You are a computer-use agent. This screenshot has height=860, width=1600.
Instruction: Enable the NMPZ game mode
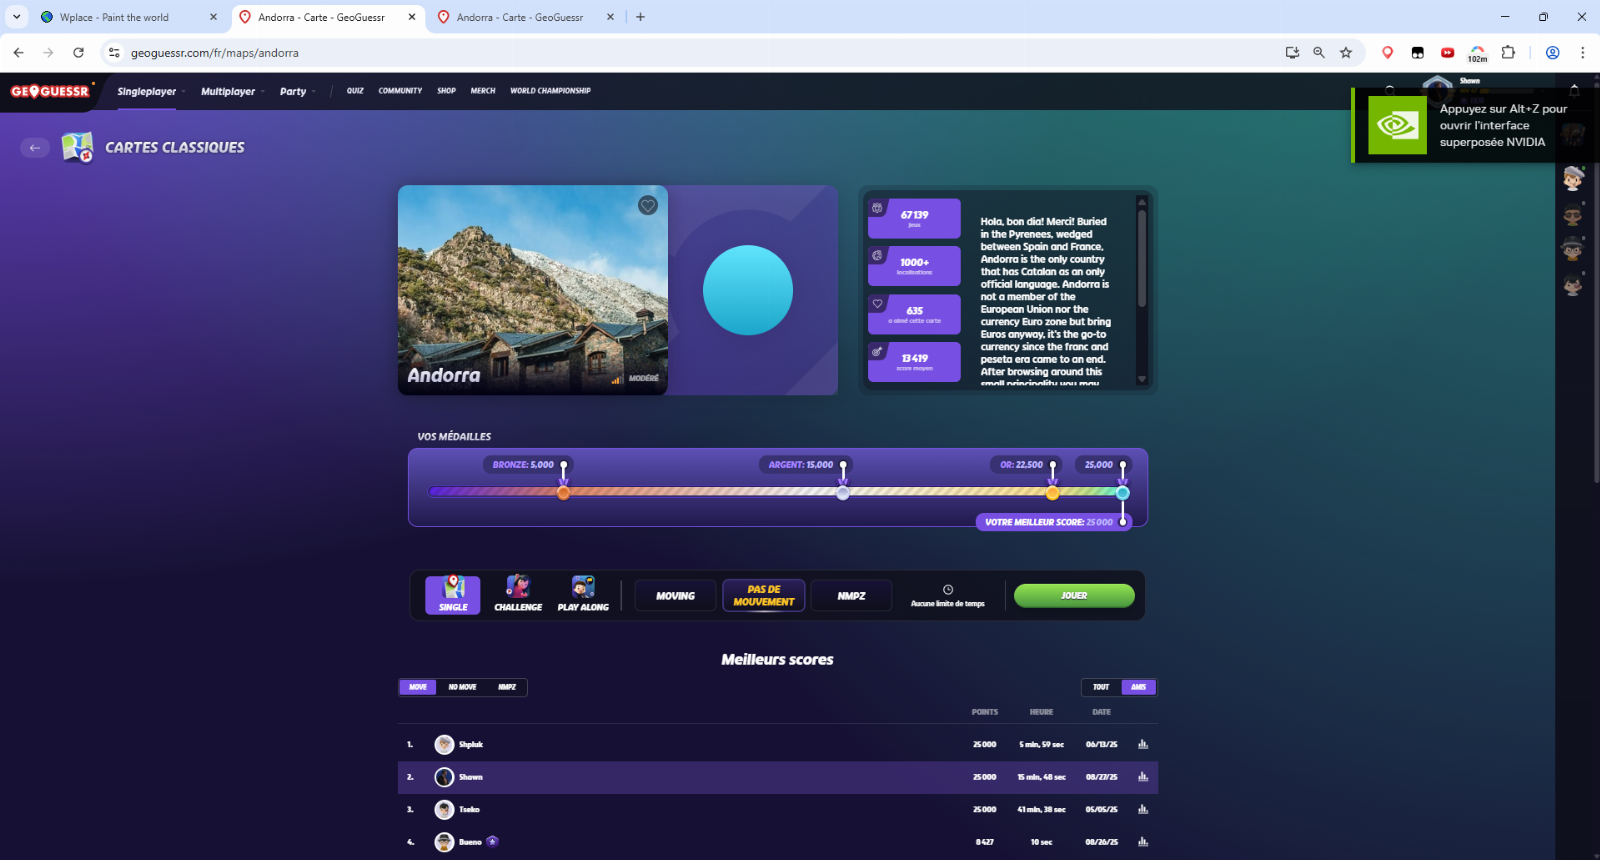[851, 596]
